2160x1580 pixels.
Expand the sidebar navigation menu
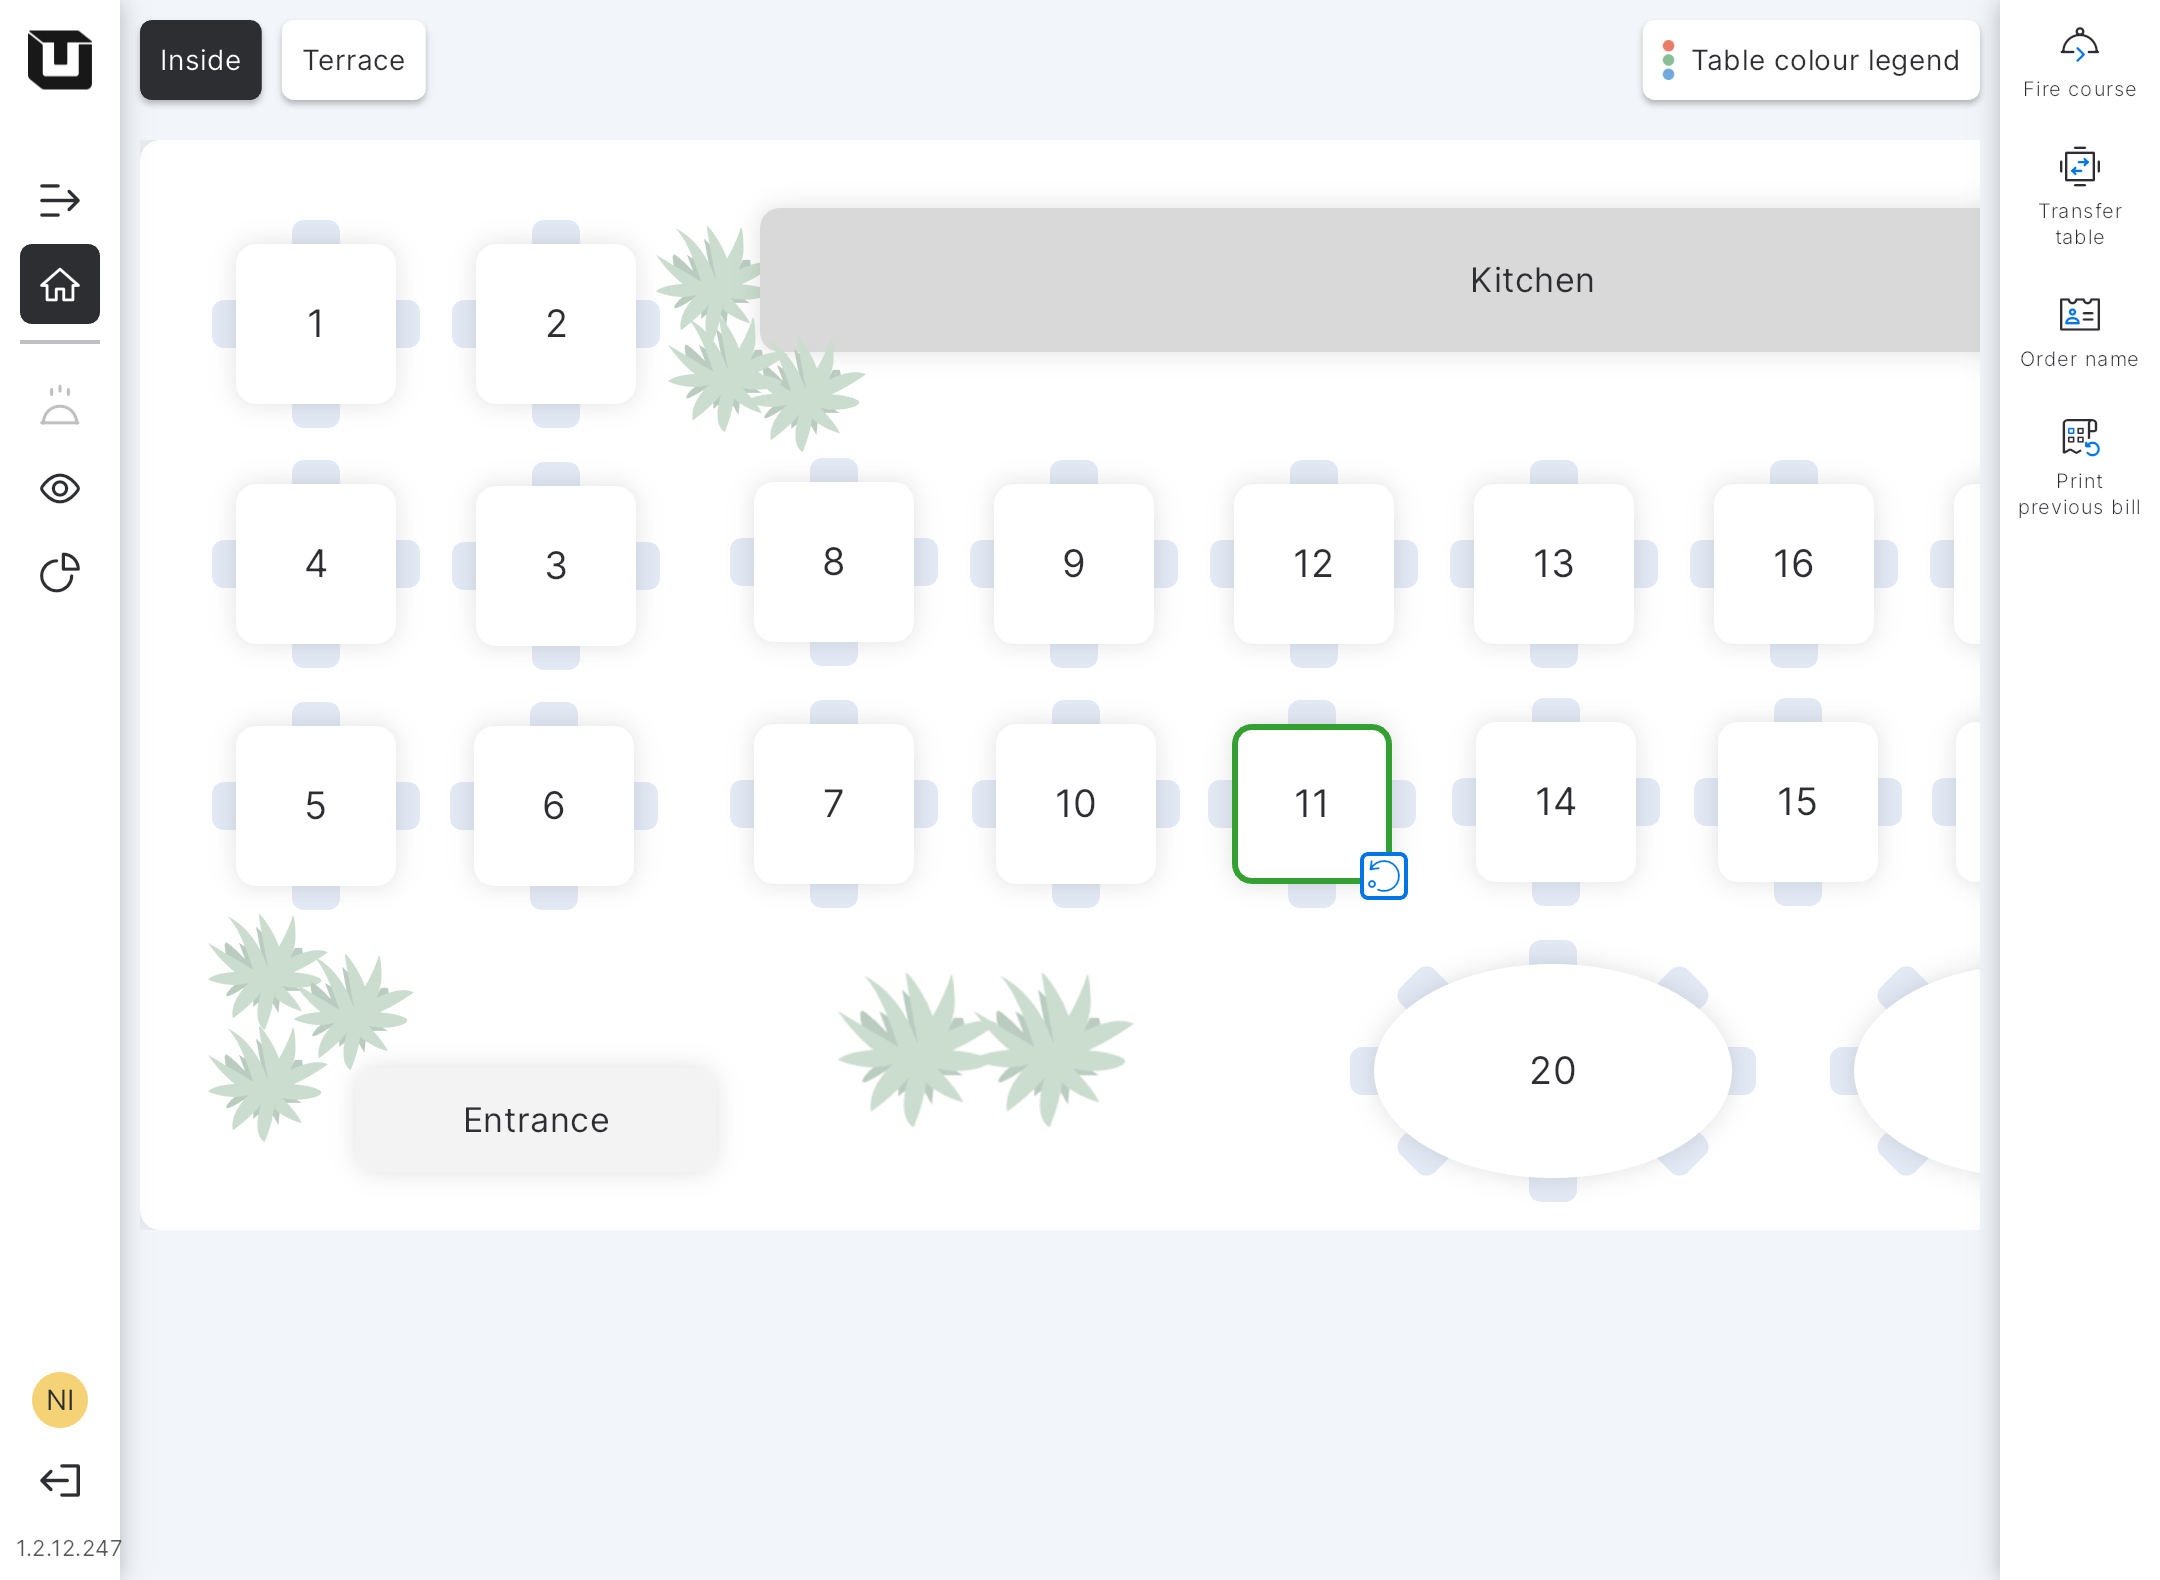60,200
